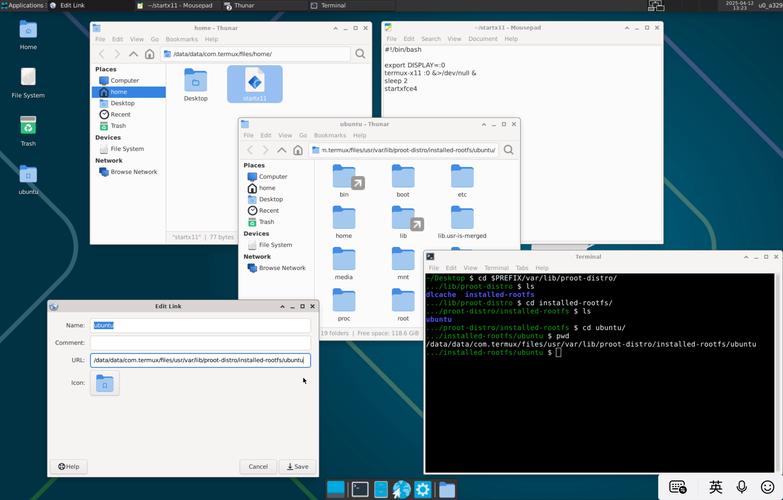
Task: Click the Comment text field
Action: tap(200, 342)
